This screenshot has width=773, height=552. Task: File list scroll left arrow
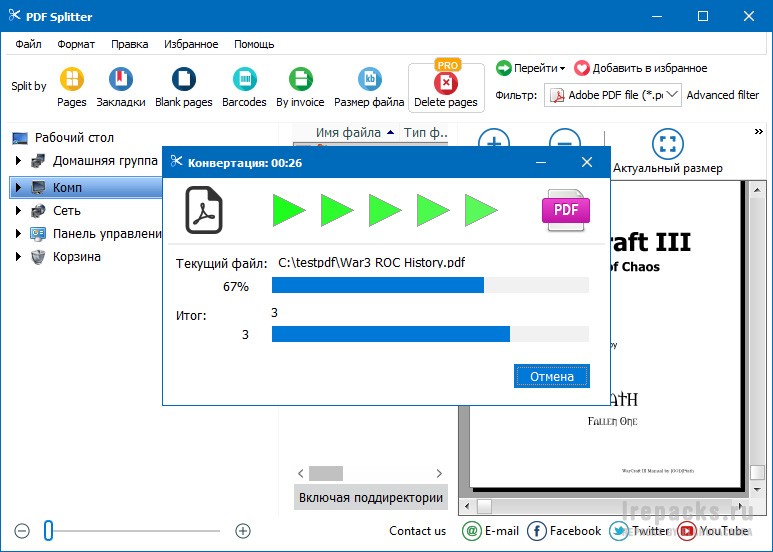point(301,474)
